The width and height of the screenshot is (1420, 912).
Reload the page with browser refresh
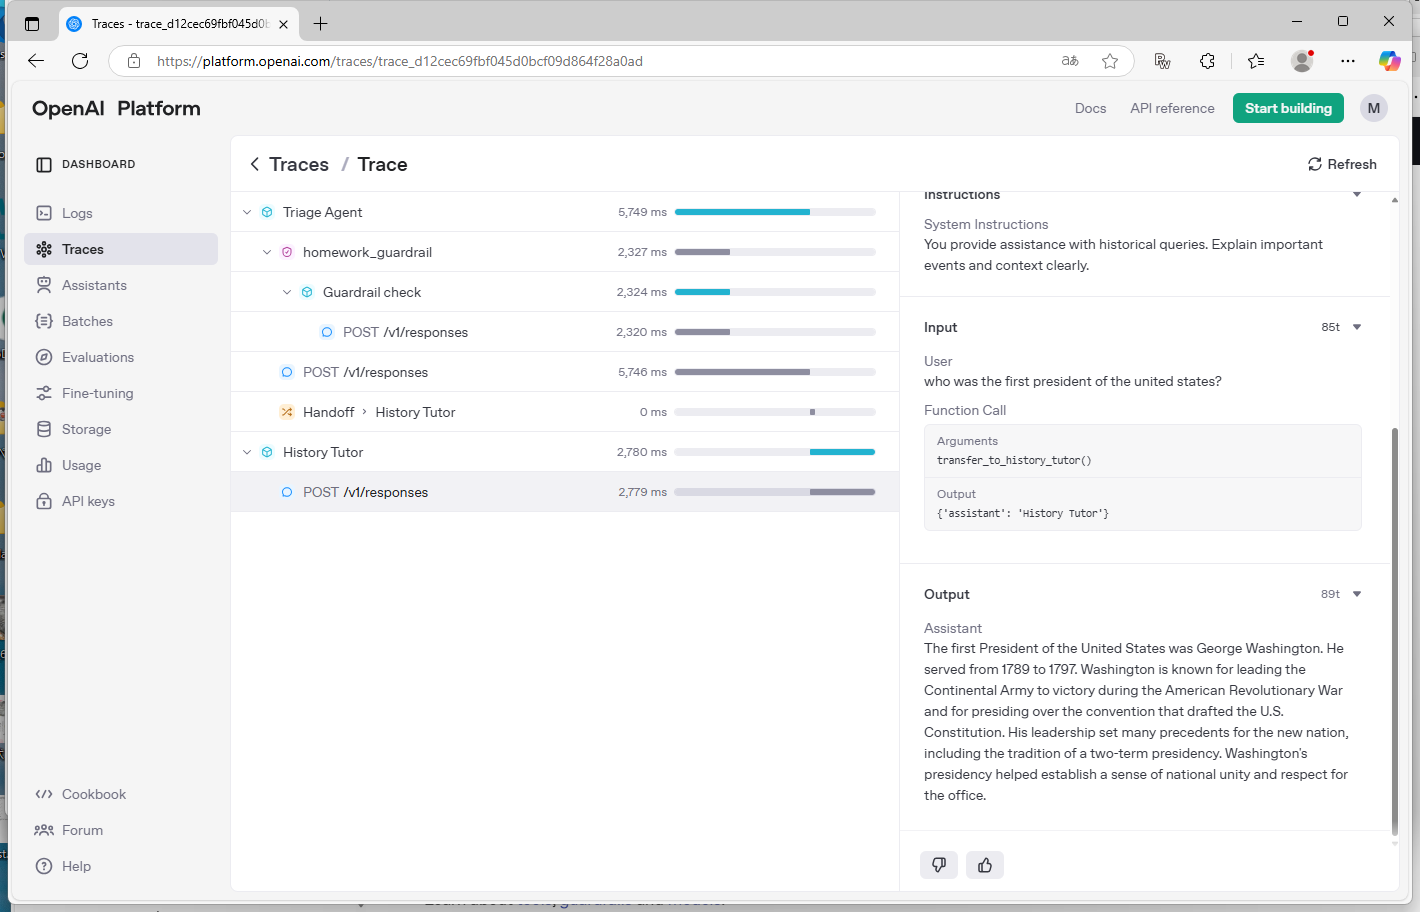(80, 61)
